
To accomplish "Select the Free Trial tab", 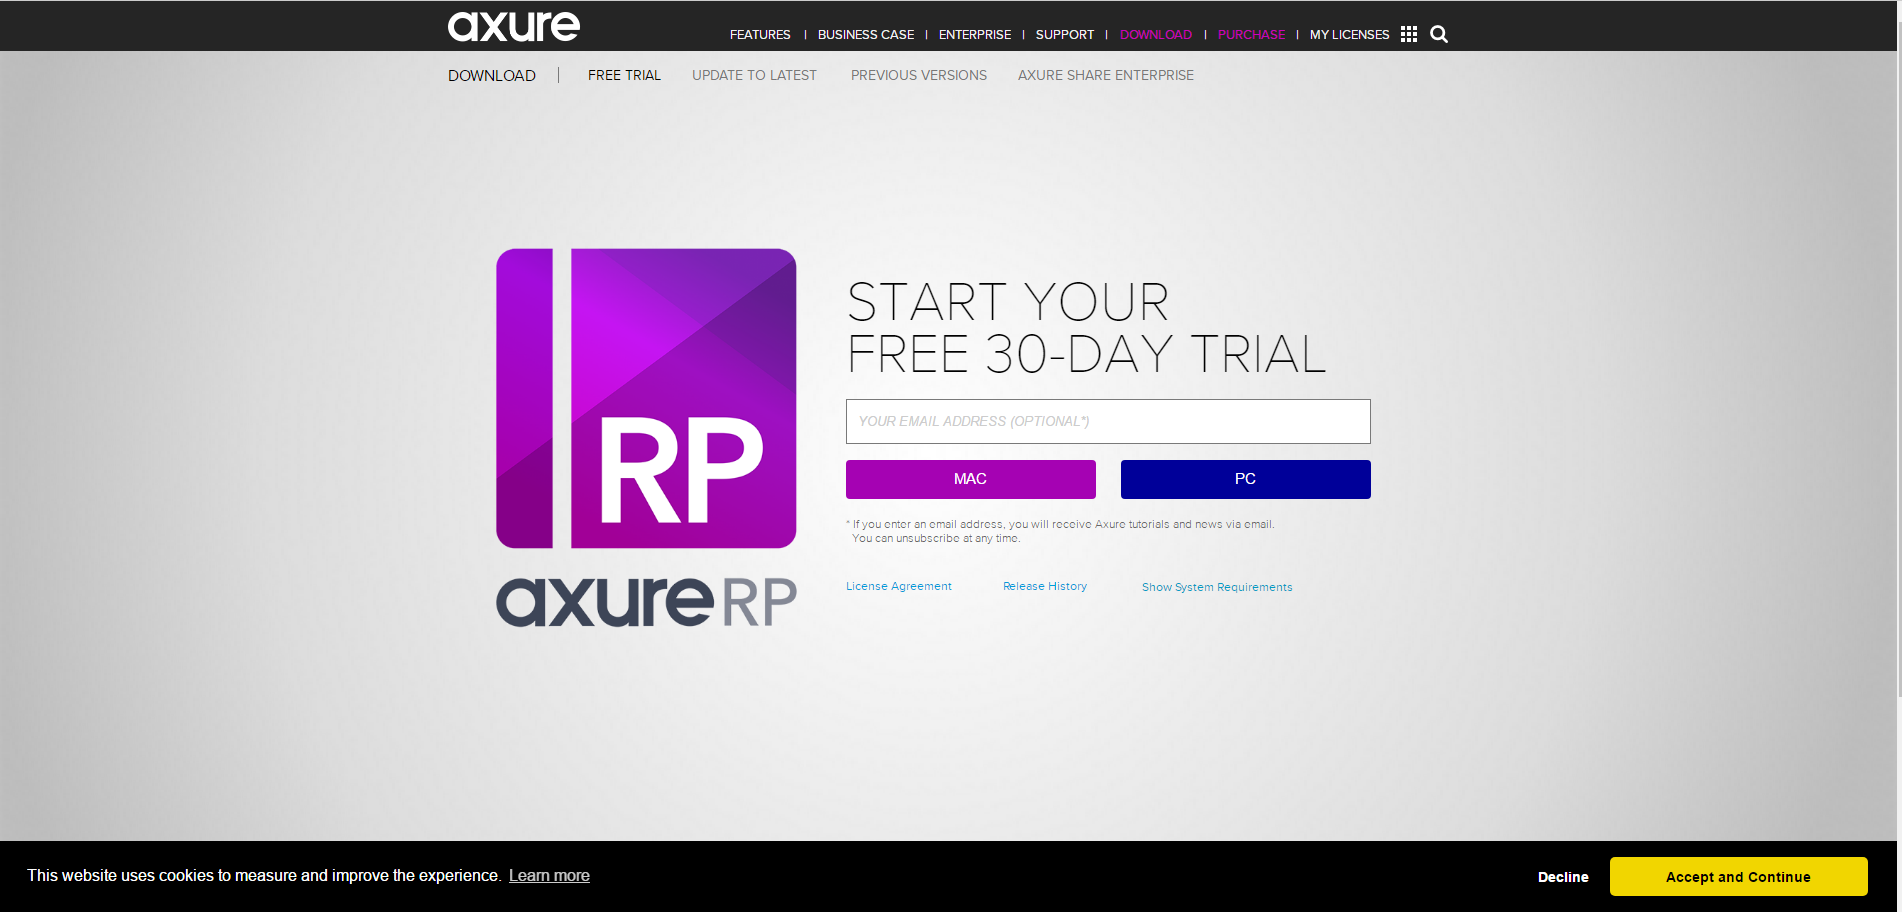I will click(x=624, y=75).
